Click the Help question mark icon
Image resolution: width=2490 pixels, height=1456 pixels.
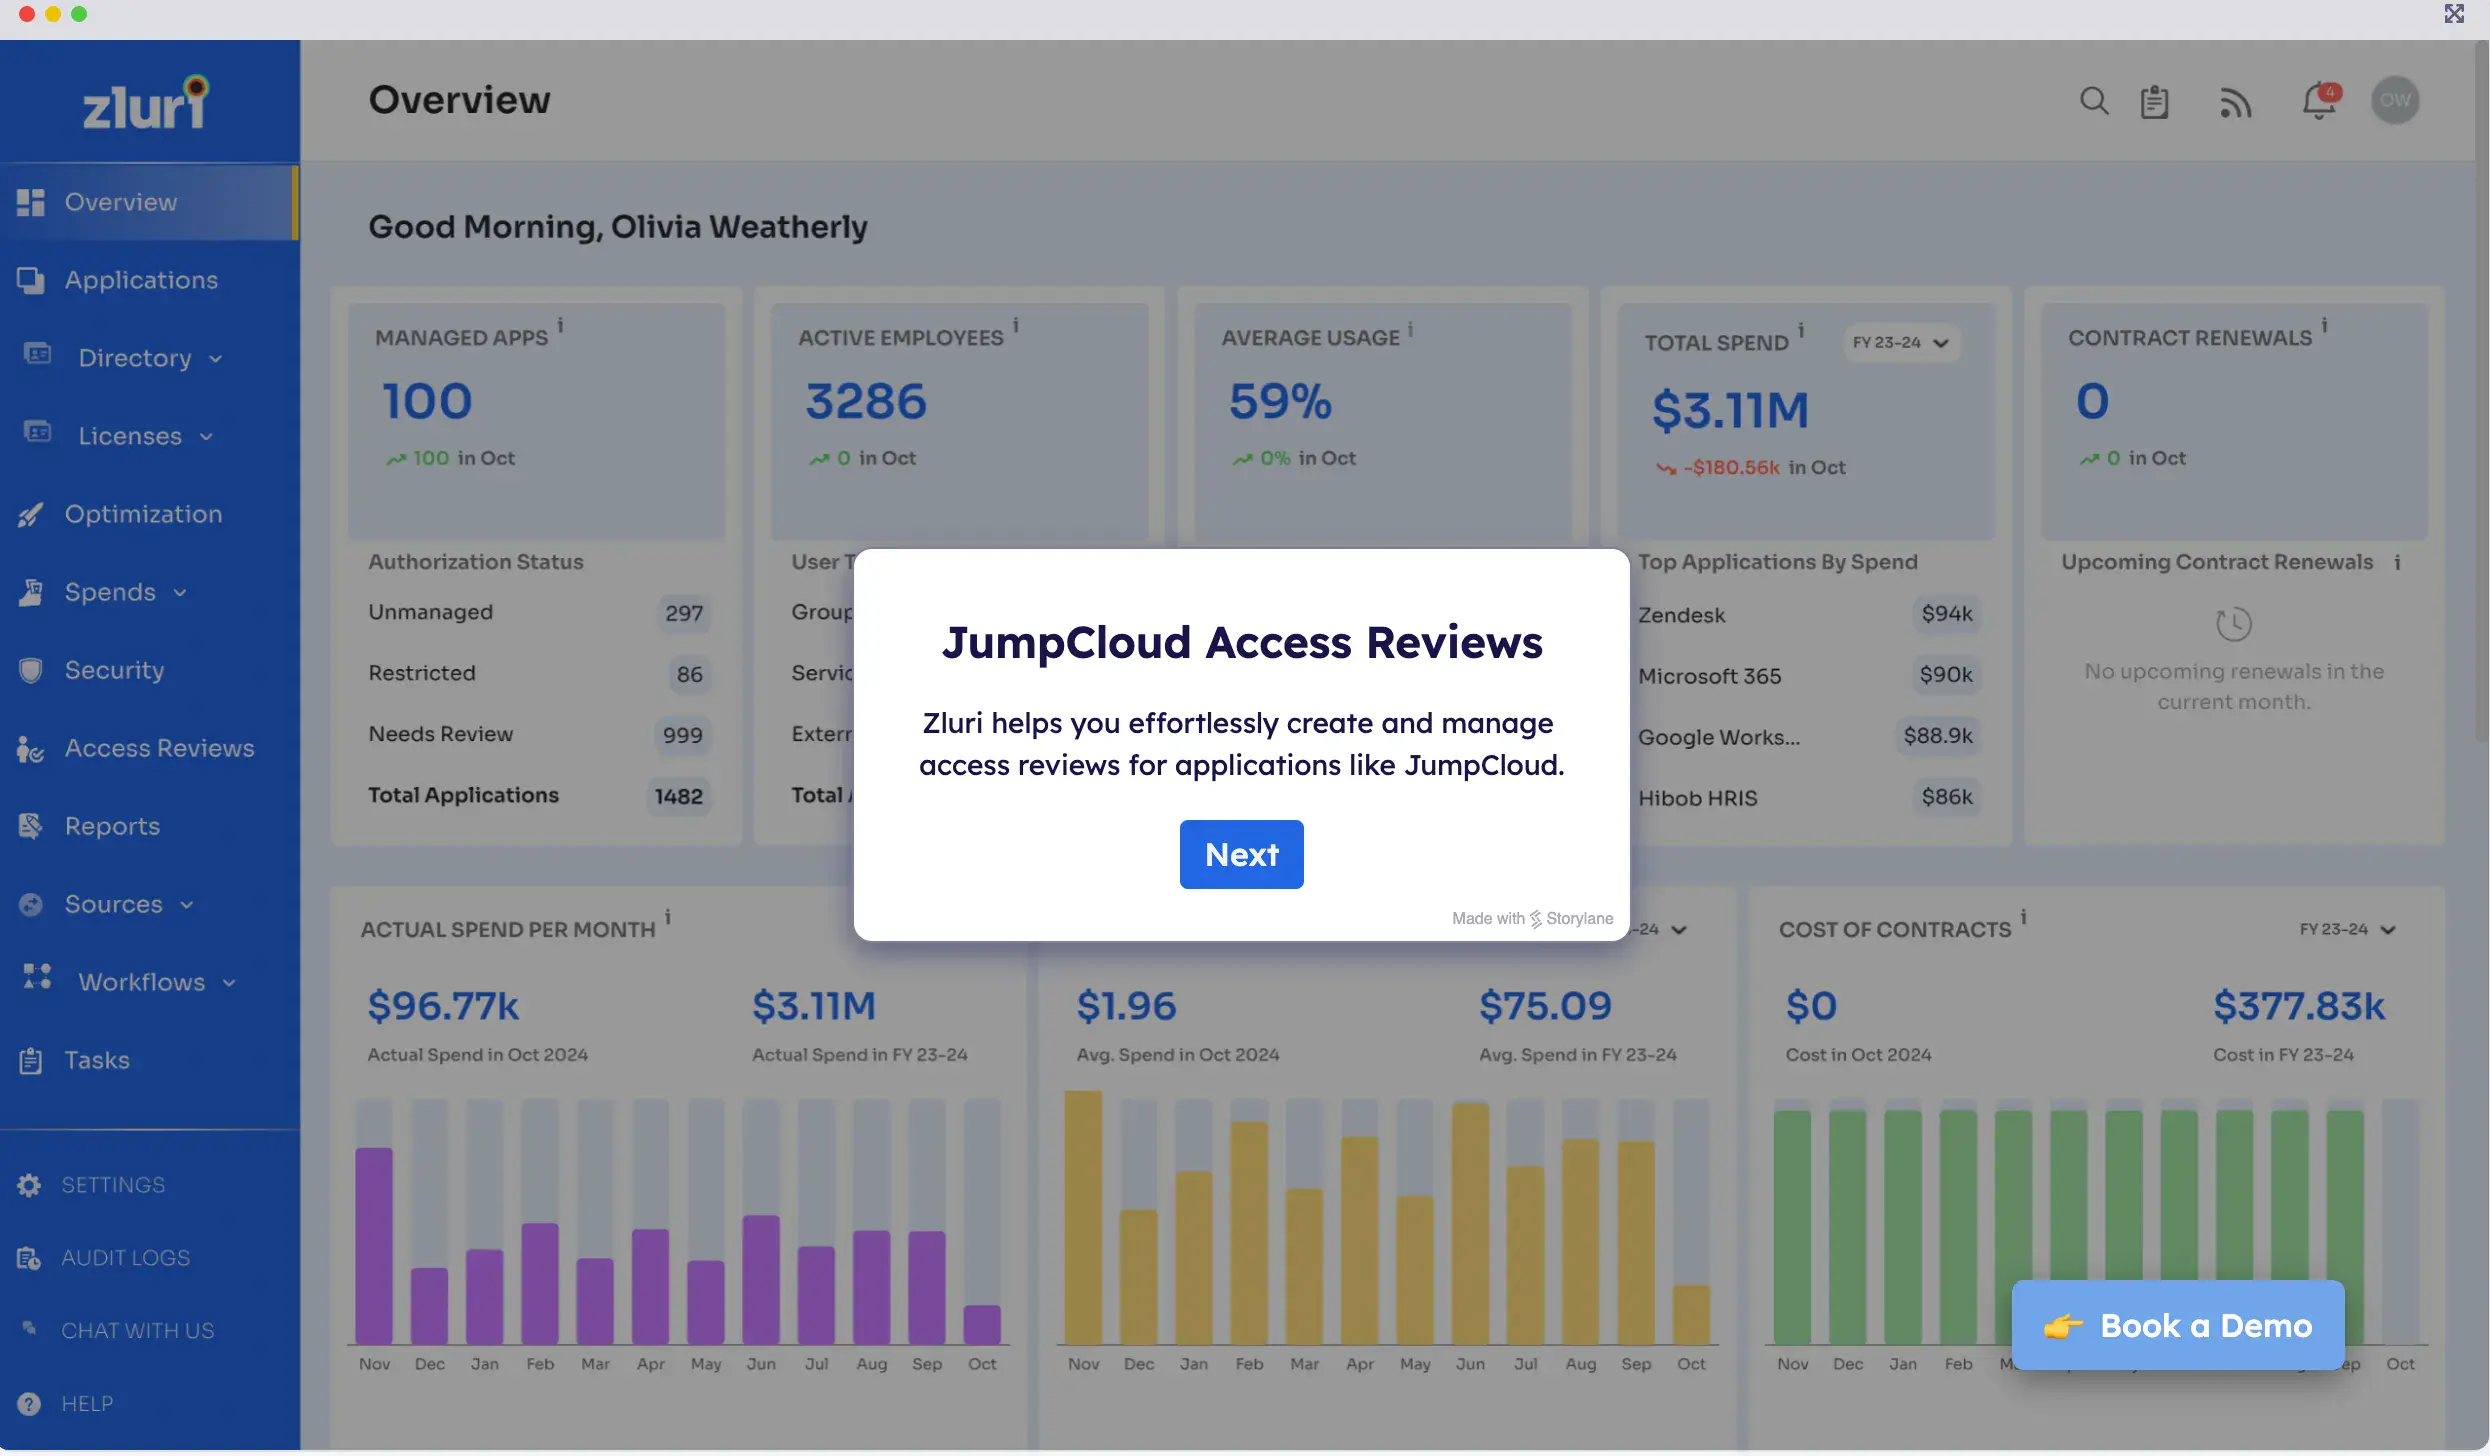click(x=29, y=1404)
